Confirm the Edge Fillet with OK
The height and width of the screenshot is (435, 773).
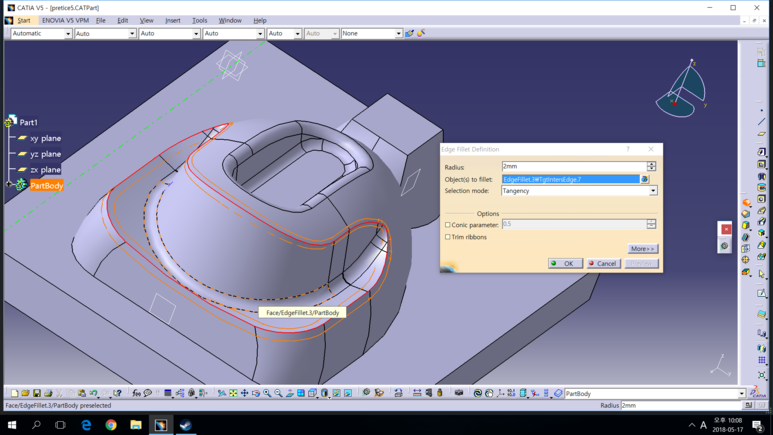(565, 263)
